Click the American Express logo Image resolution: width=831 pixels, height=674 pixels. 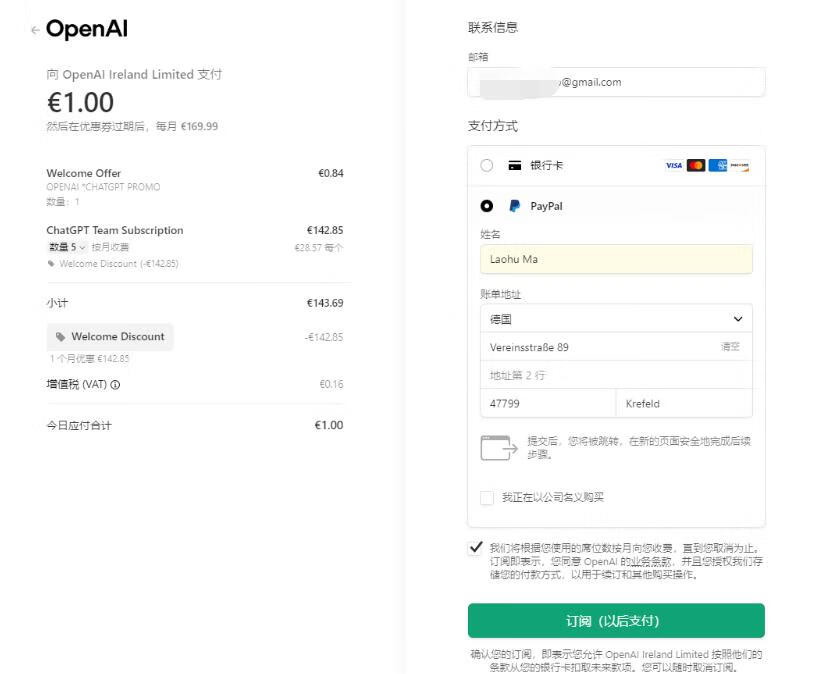click(x=718, y=165)
